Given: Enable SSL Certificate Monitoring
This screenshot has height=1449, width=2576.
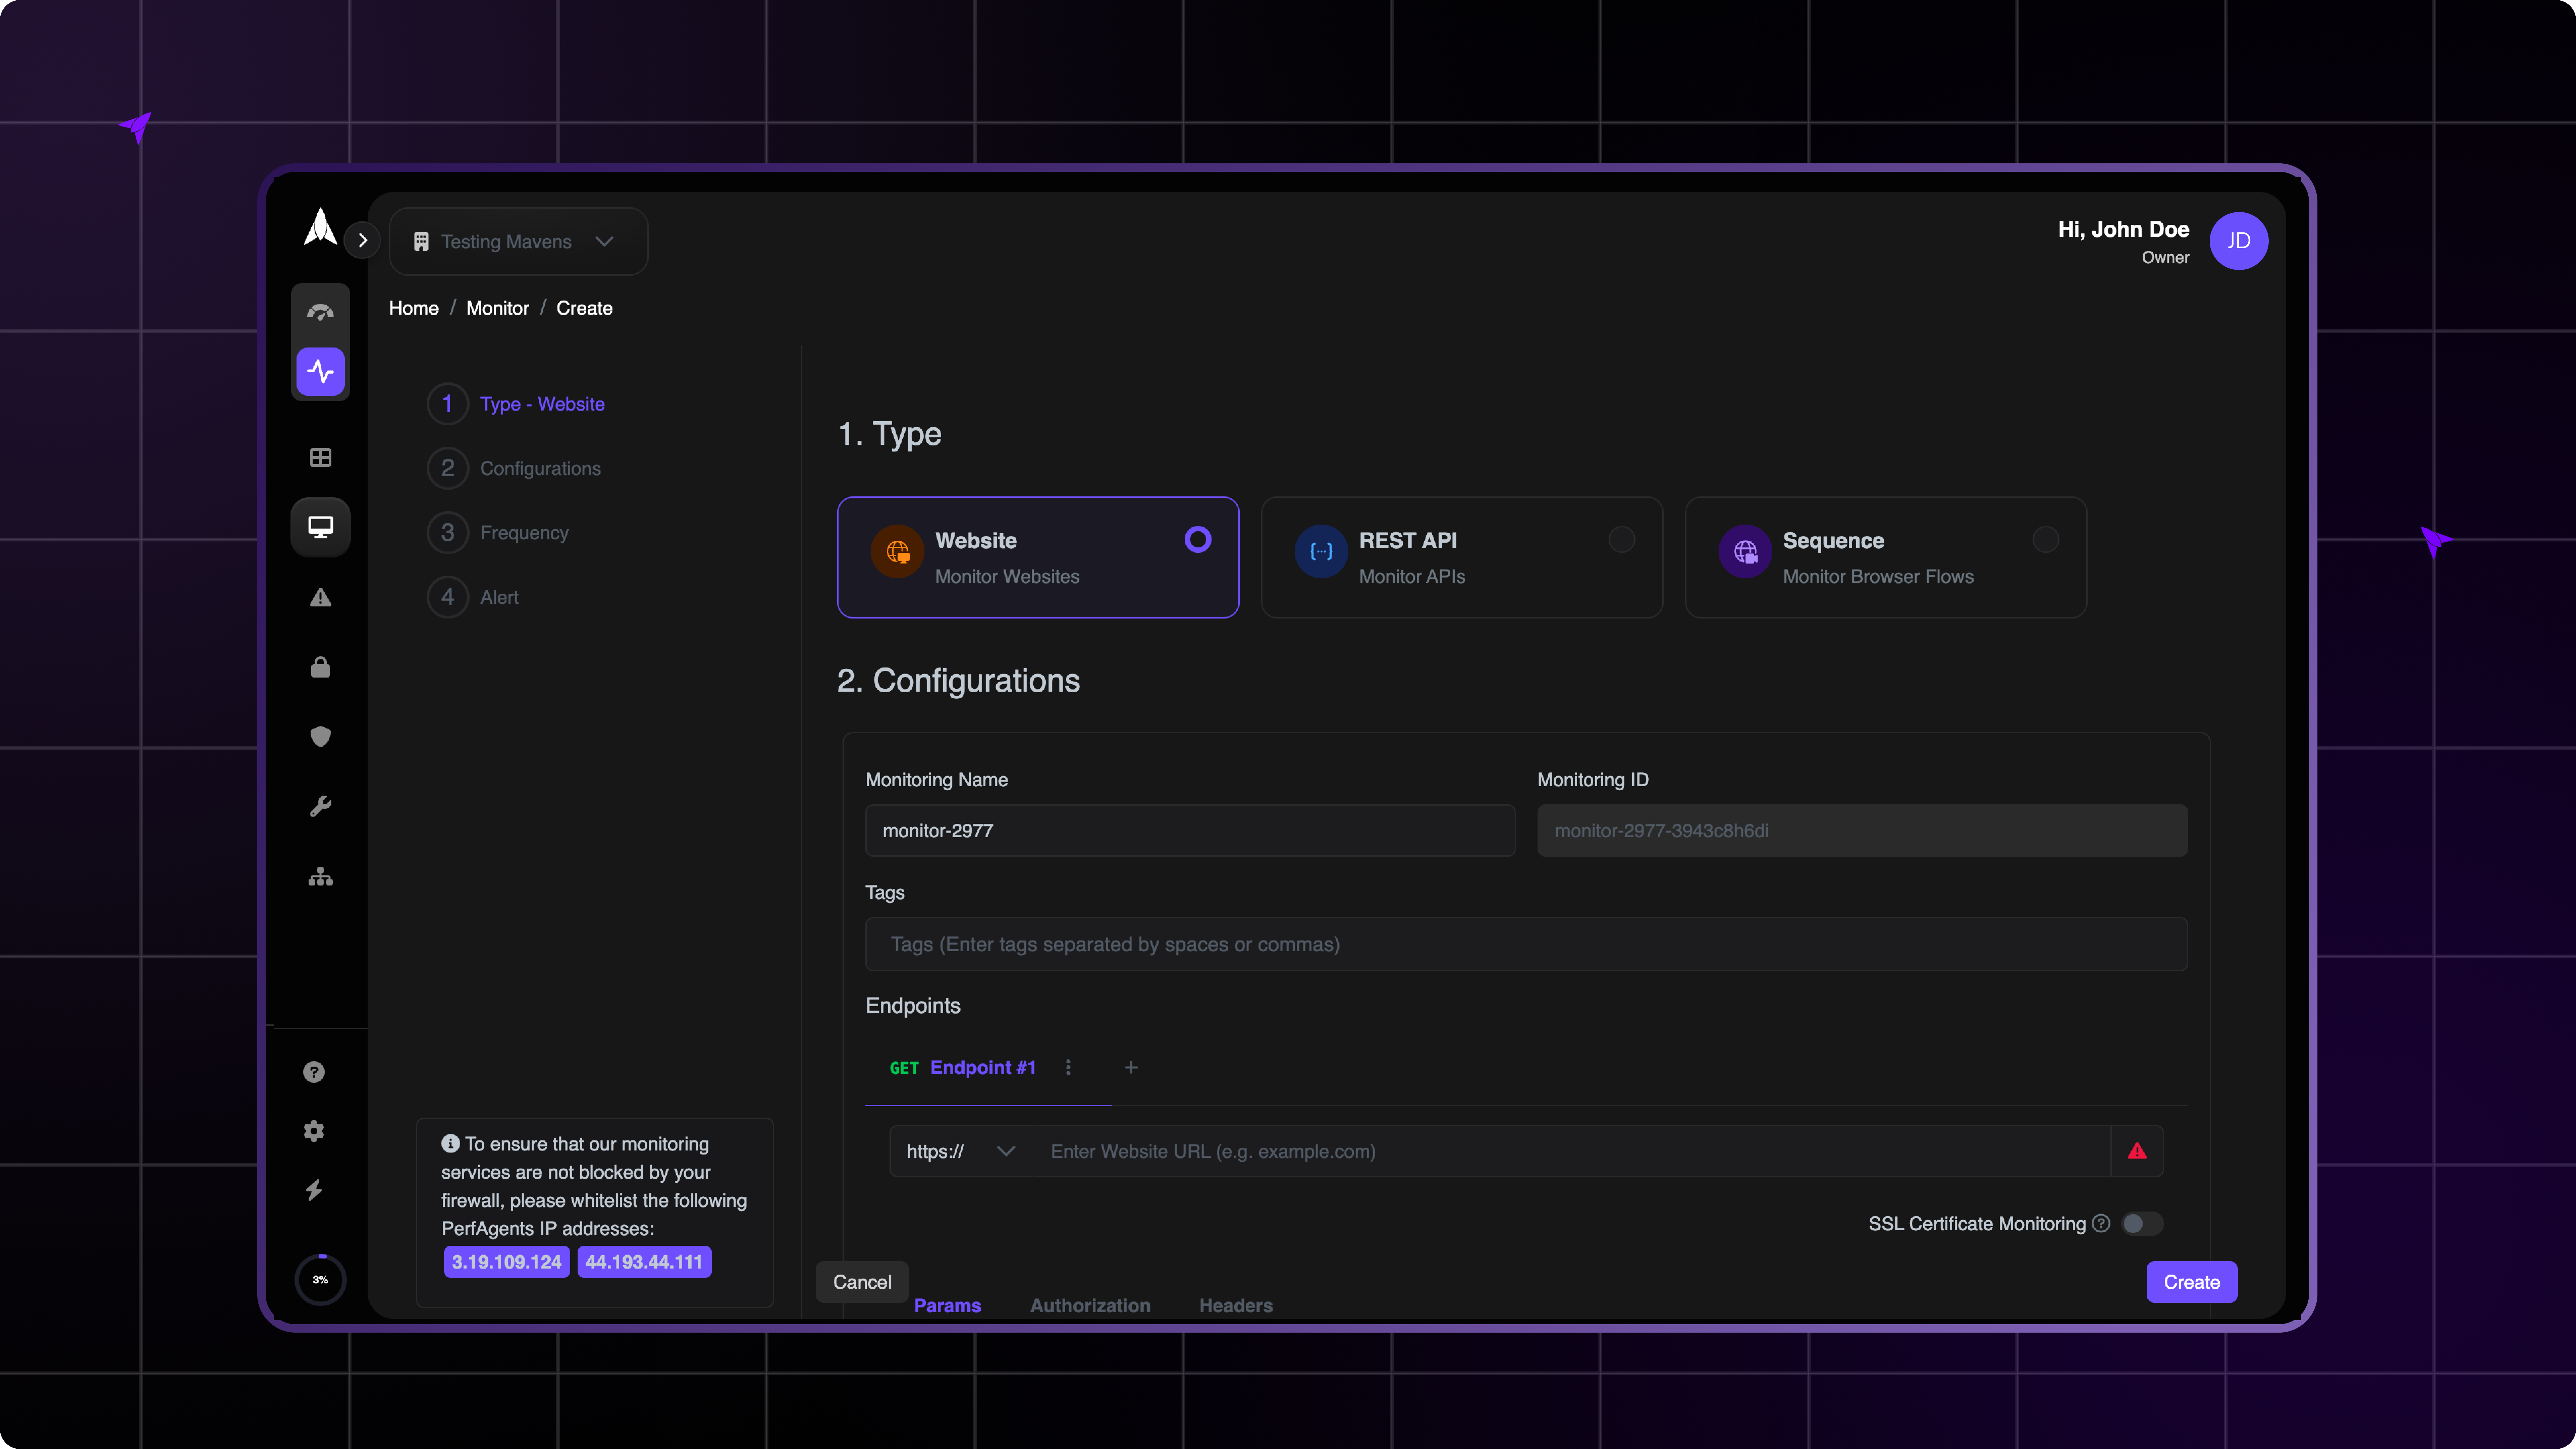Looking at the screenshot, I should (x=2141, y=1223).
